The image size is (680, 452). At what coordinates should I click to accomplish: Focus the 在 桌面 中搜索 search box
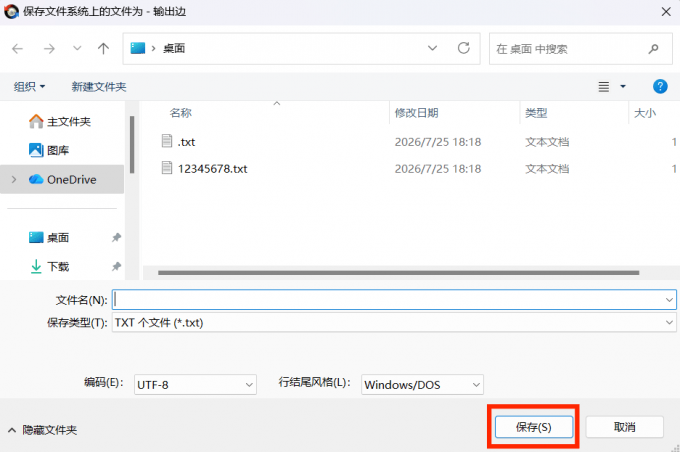tap(581, 49)
